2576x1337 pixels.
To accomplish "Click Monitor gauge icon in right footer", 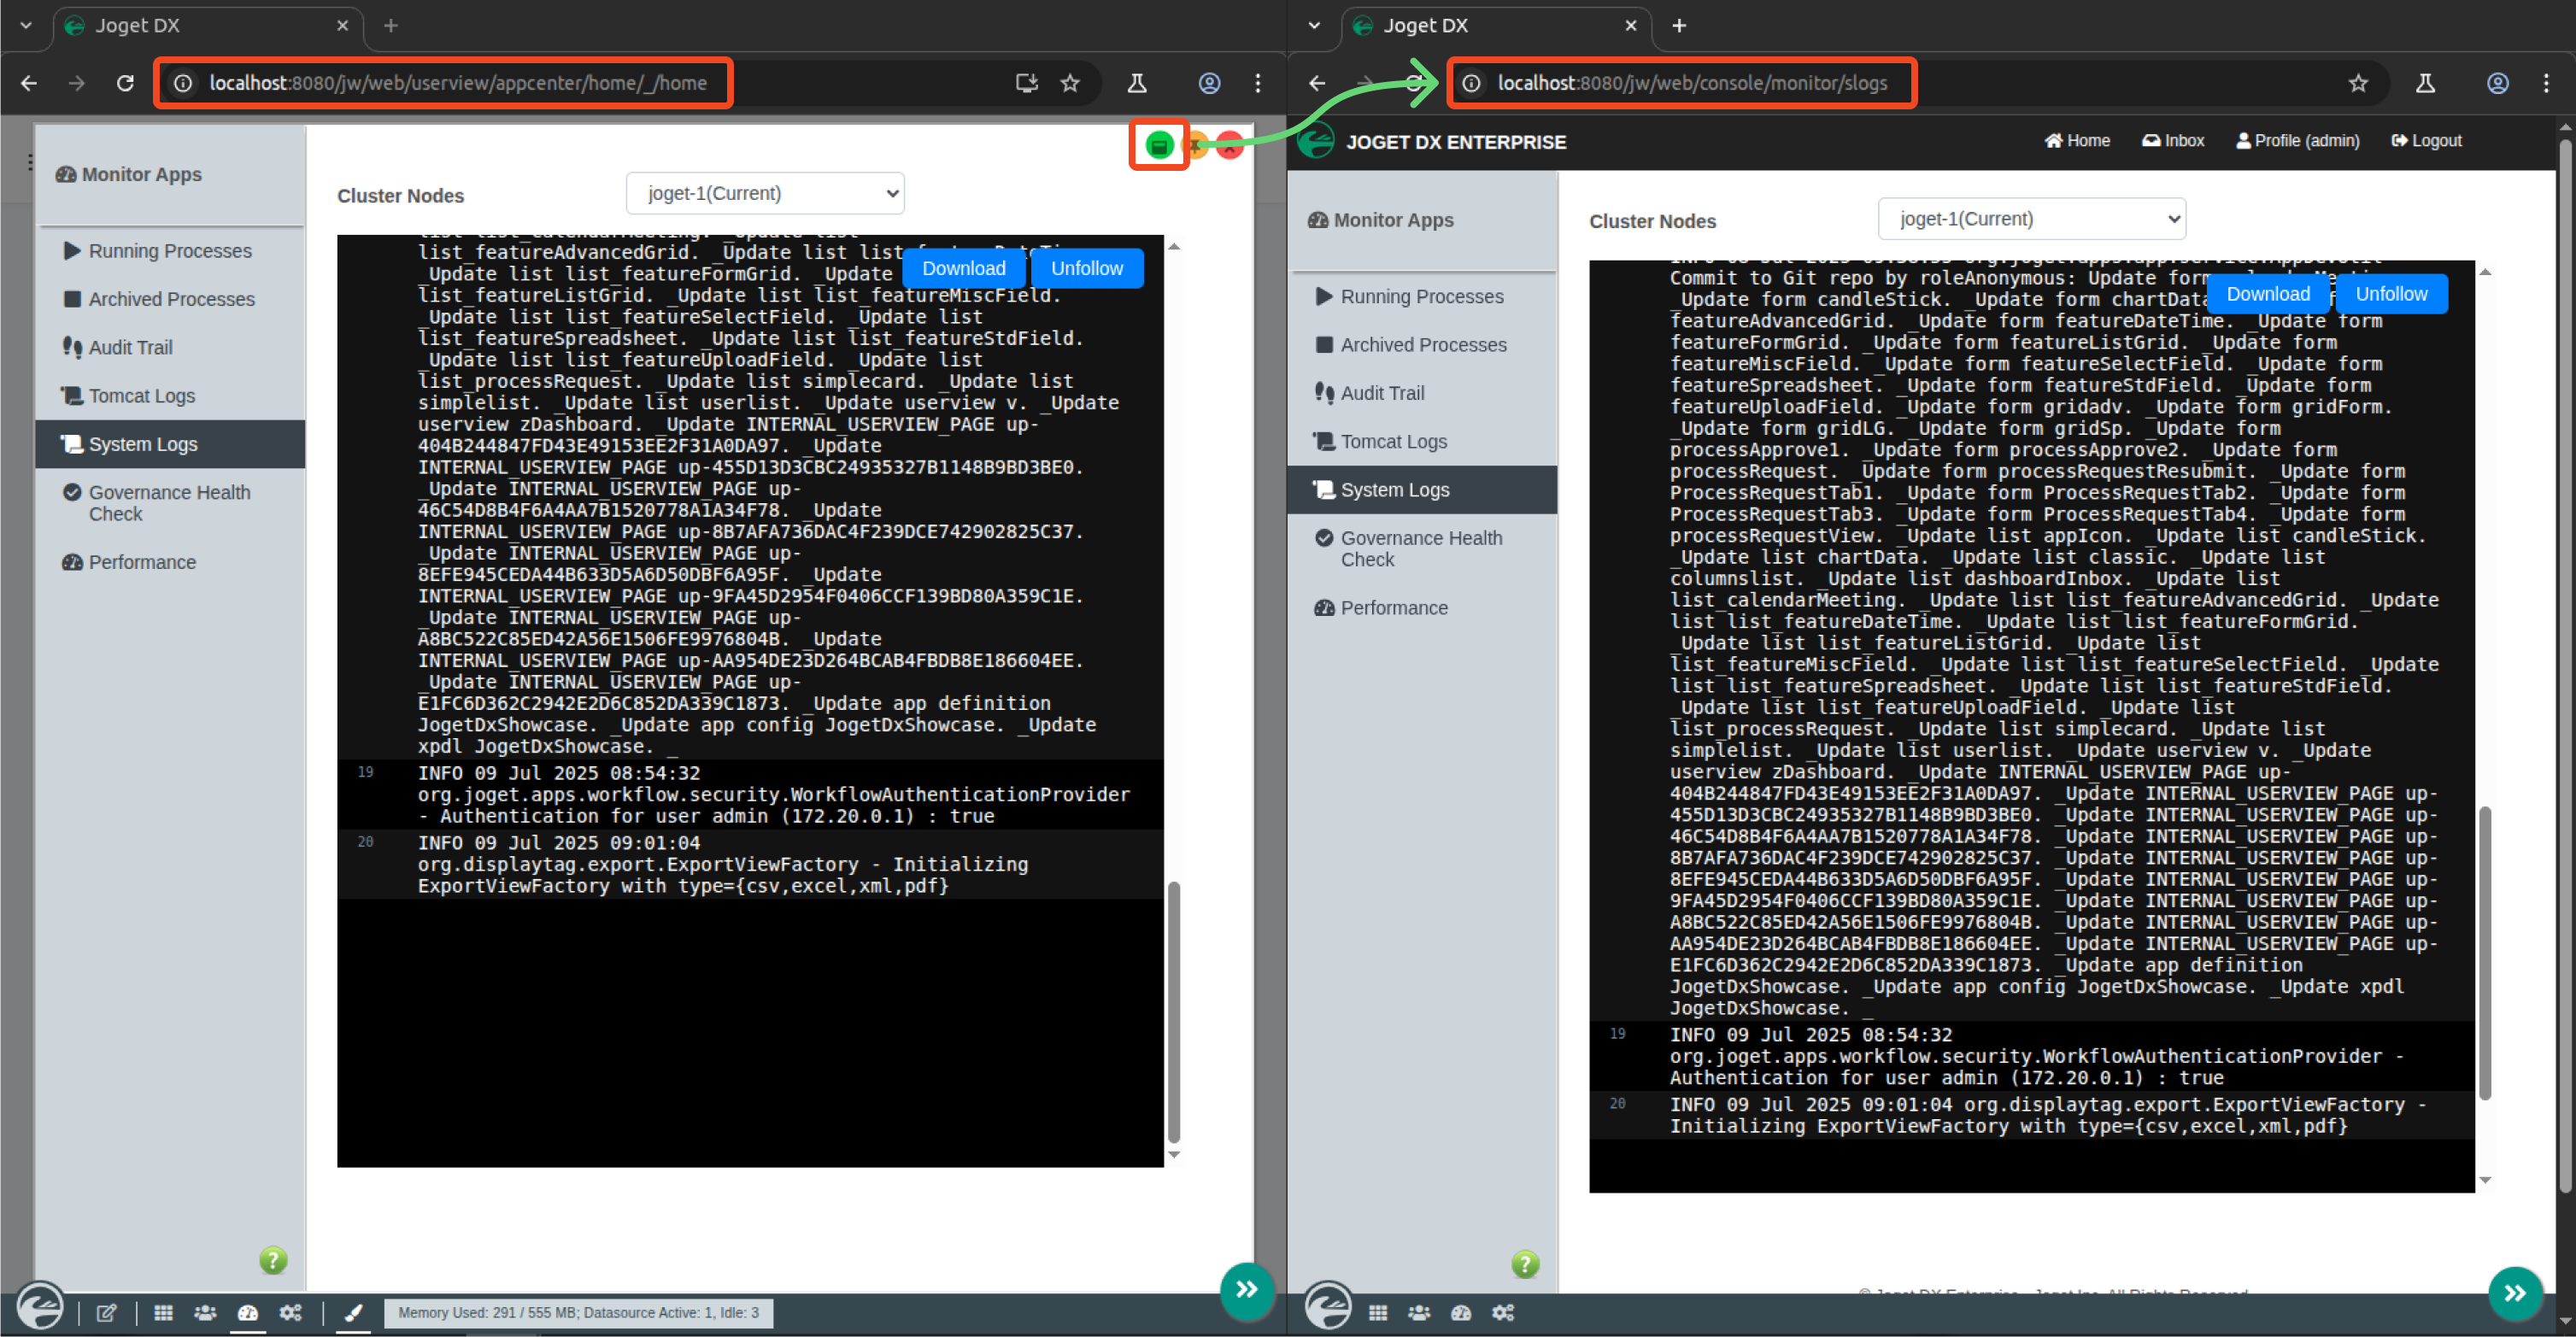I will coord(1461,1313).
